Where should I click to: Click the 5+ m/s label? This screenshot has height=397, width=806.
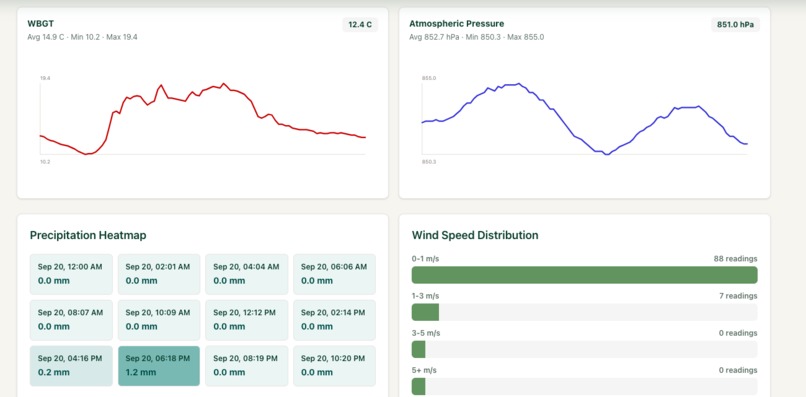[424, 370]
